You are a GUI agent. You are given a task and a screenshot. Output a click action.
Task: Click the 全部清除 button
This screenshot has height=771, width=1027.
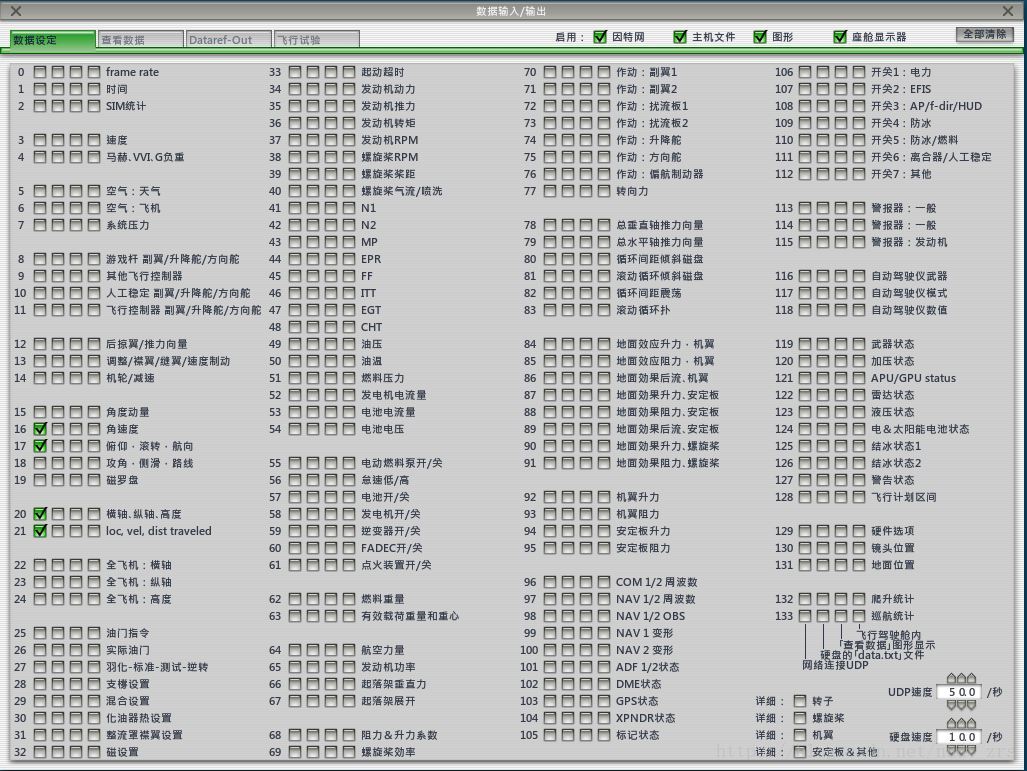[x=984, y=34]
